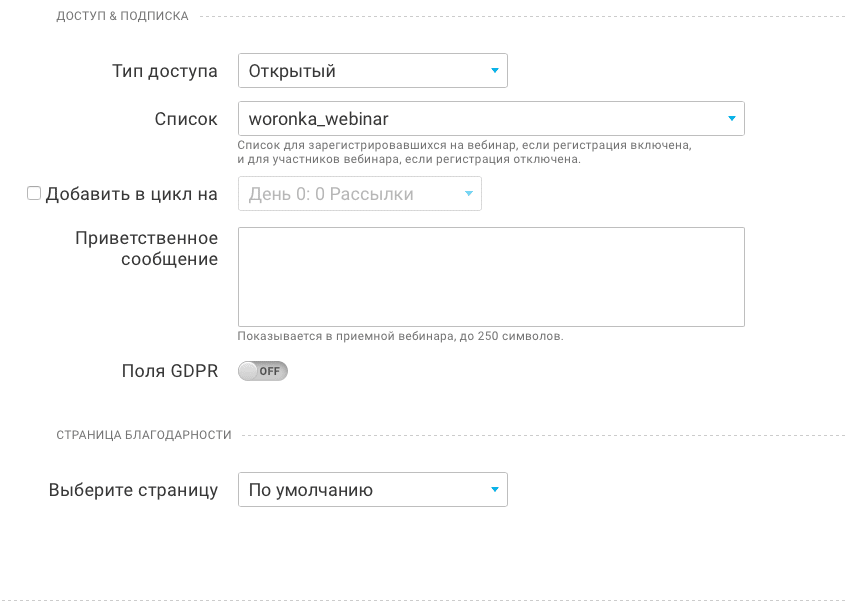
Task: Click the Поля GDPR label
Action: 170,371
